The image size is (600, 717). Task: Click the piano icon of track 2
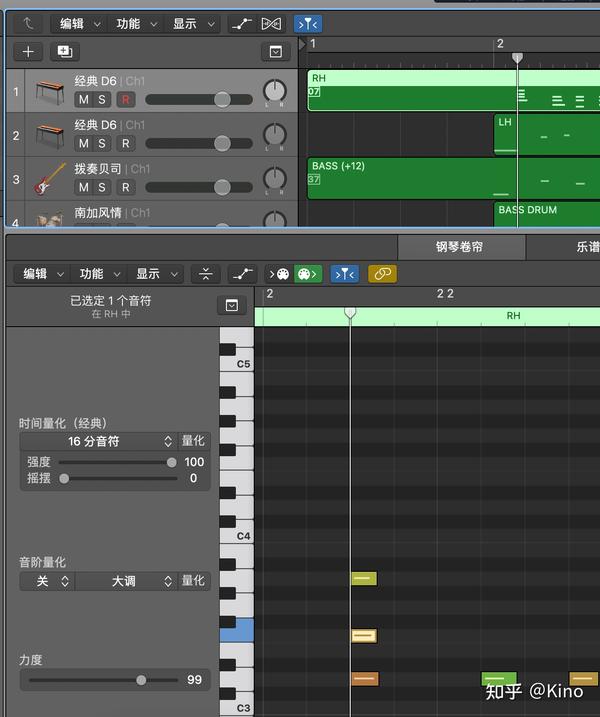[49, 135]
